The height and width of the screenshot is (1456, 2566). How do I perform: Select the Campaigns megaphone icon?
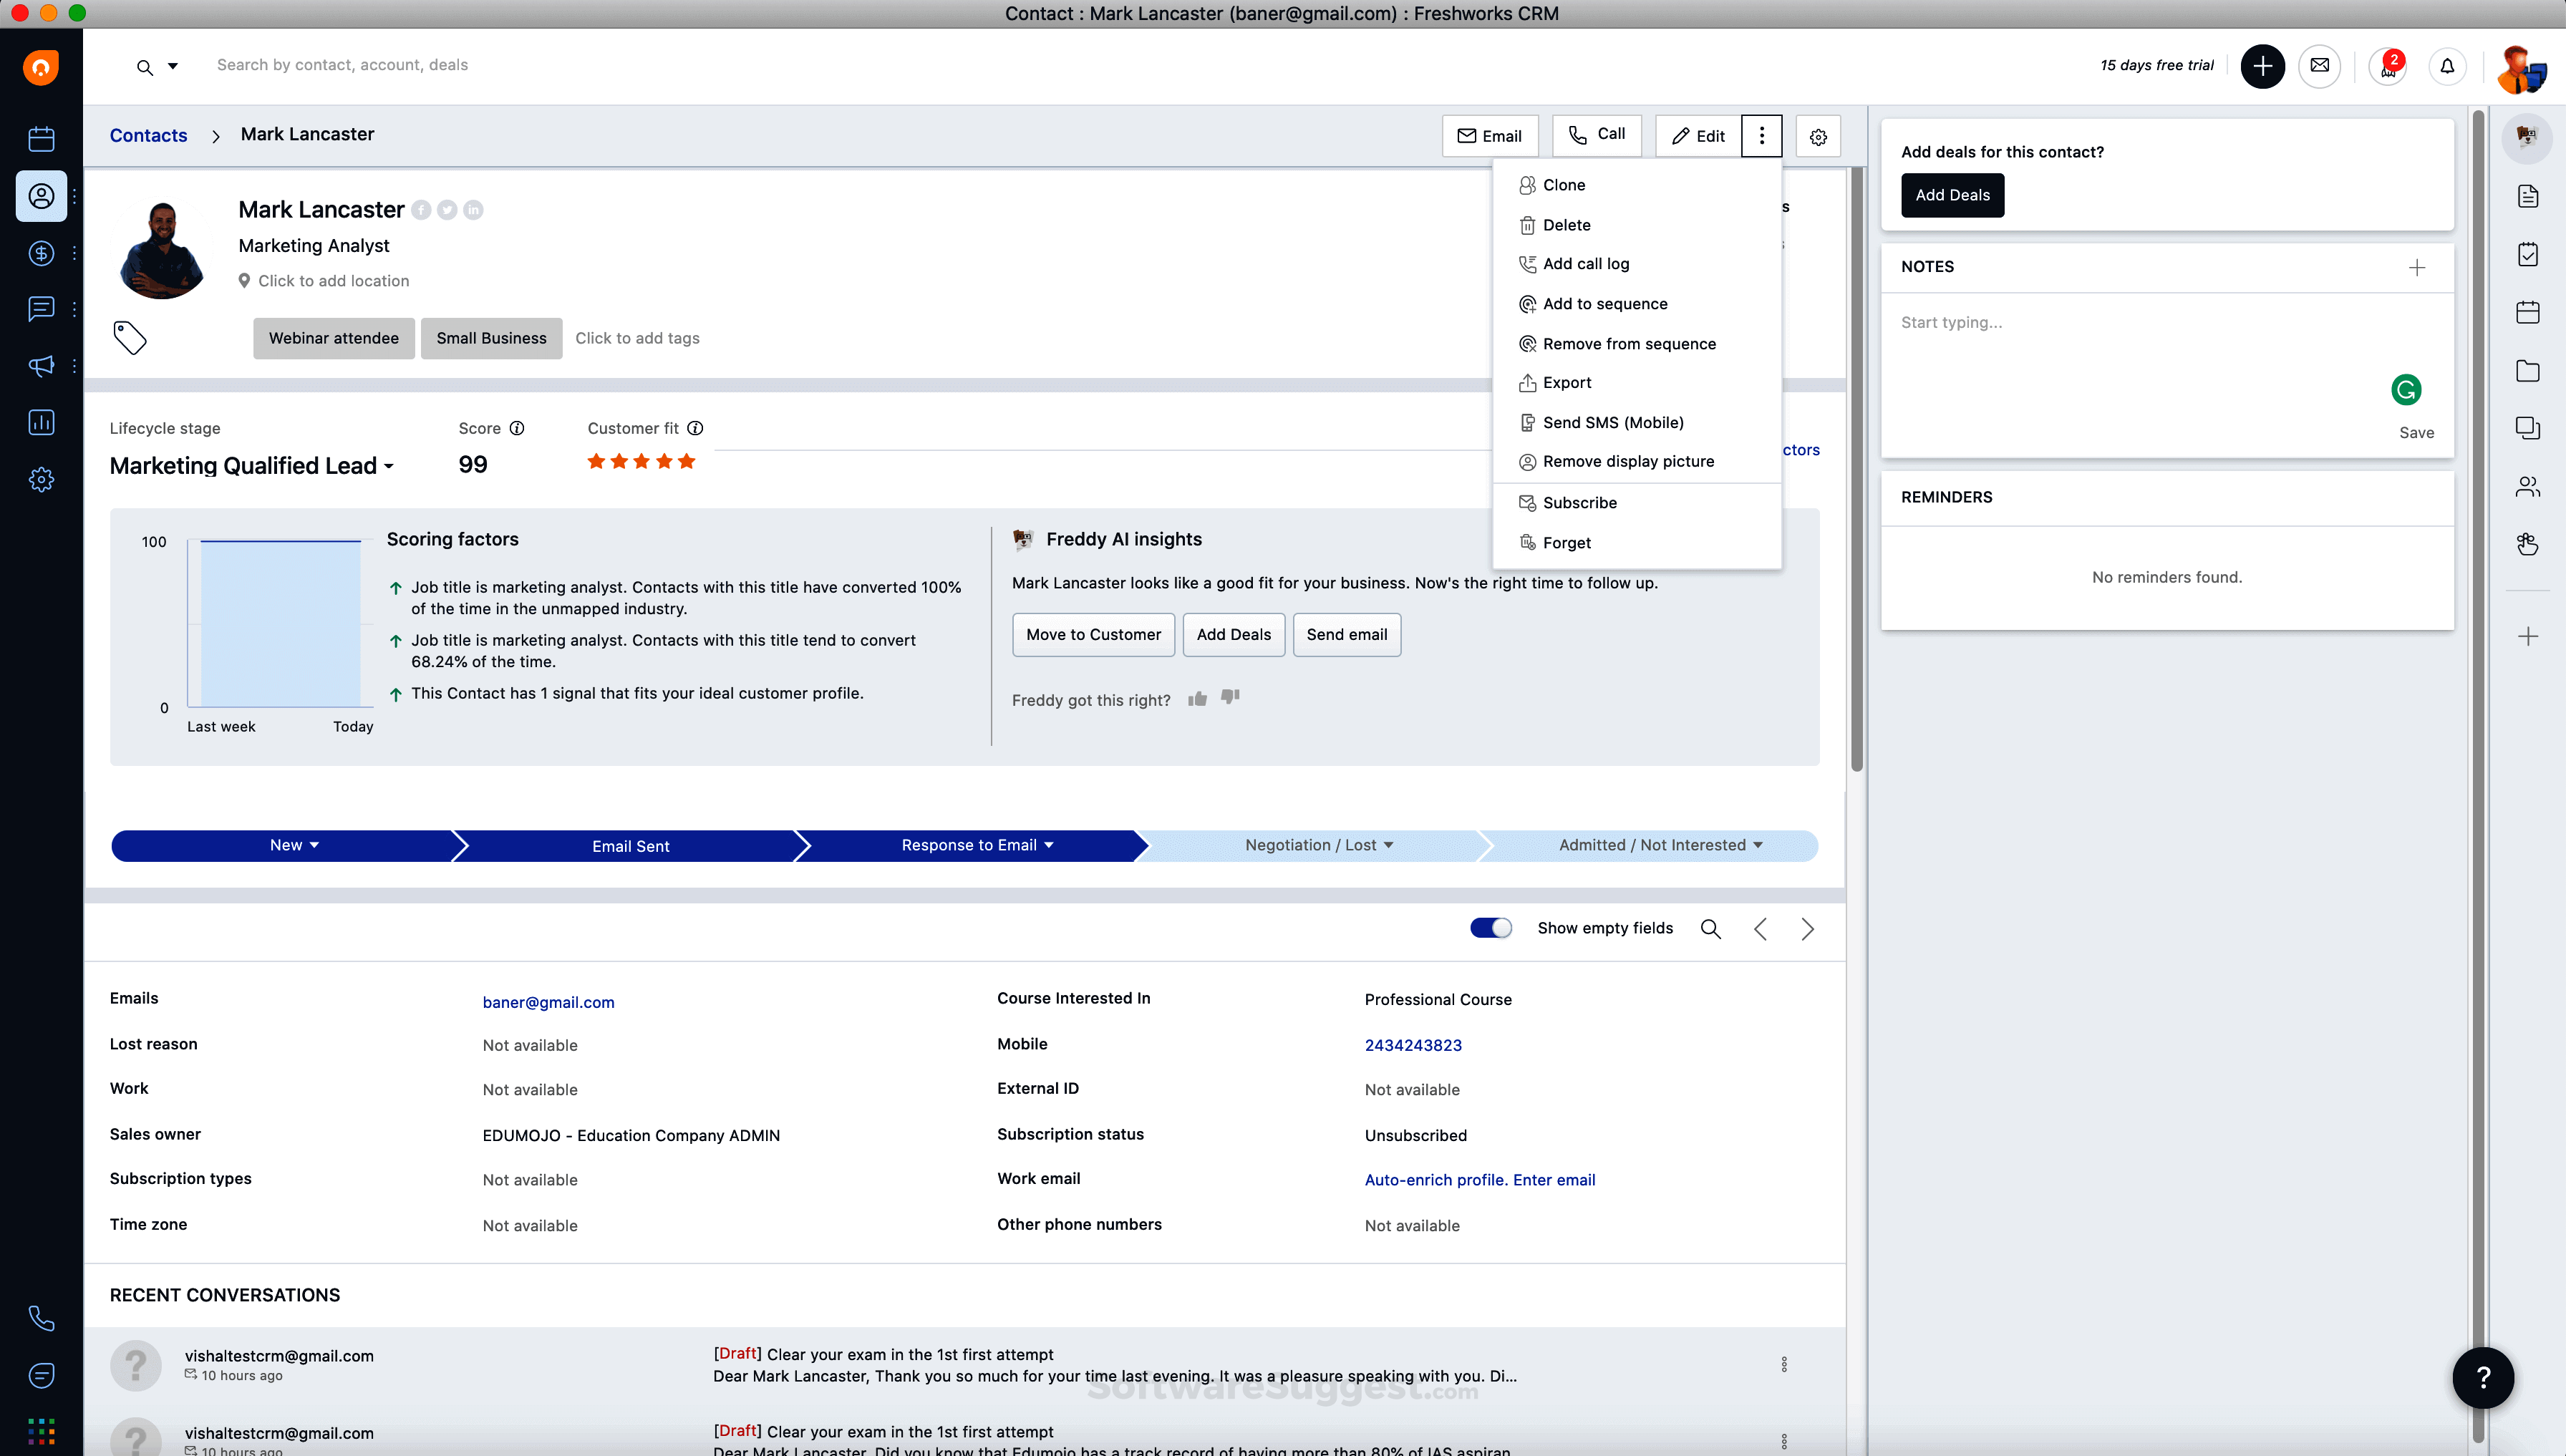41,366
